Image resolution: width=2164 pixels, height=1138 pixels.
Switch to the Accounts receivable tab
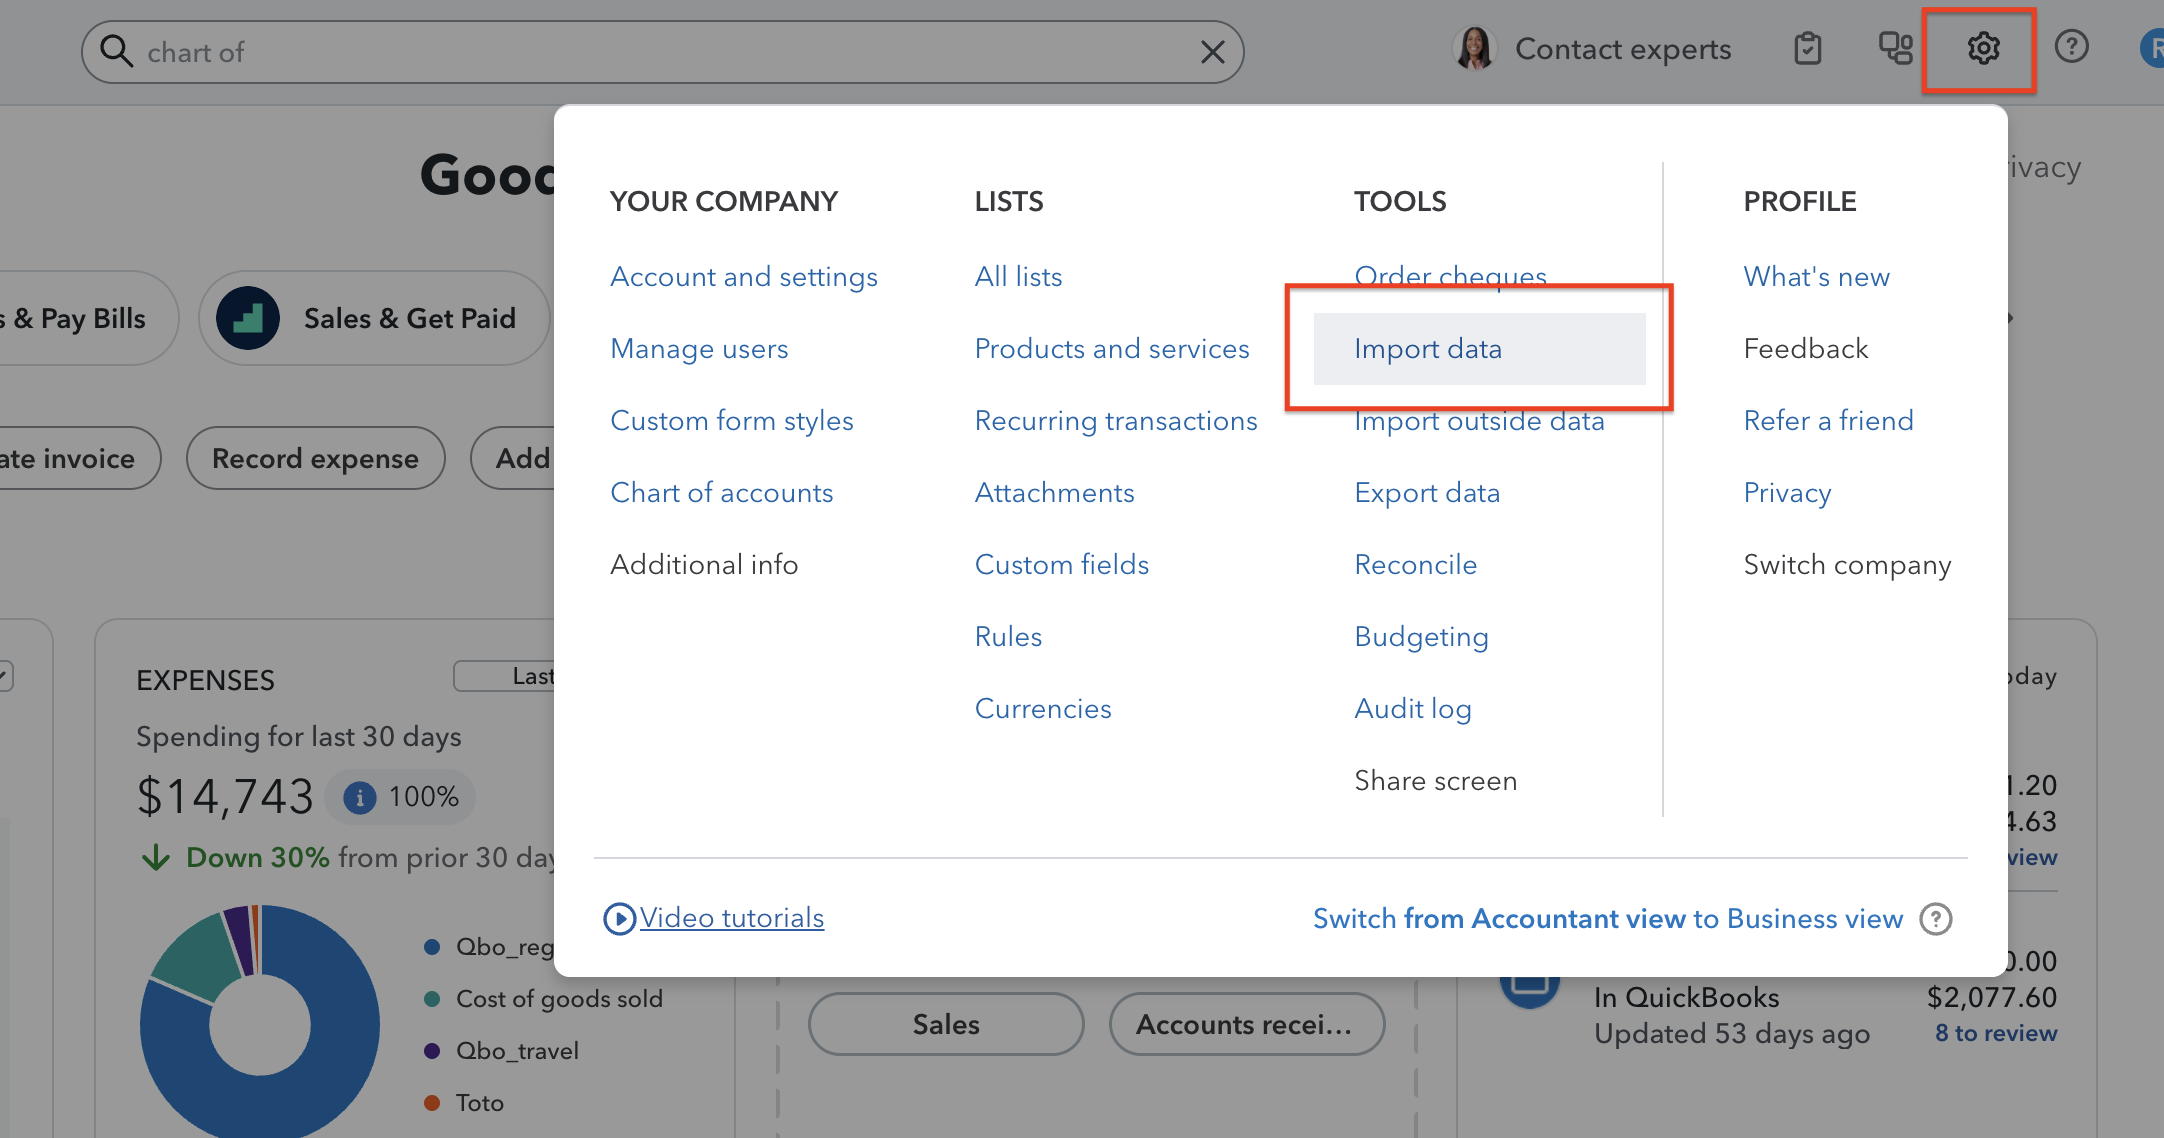1245,1024
